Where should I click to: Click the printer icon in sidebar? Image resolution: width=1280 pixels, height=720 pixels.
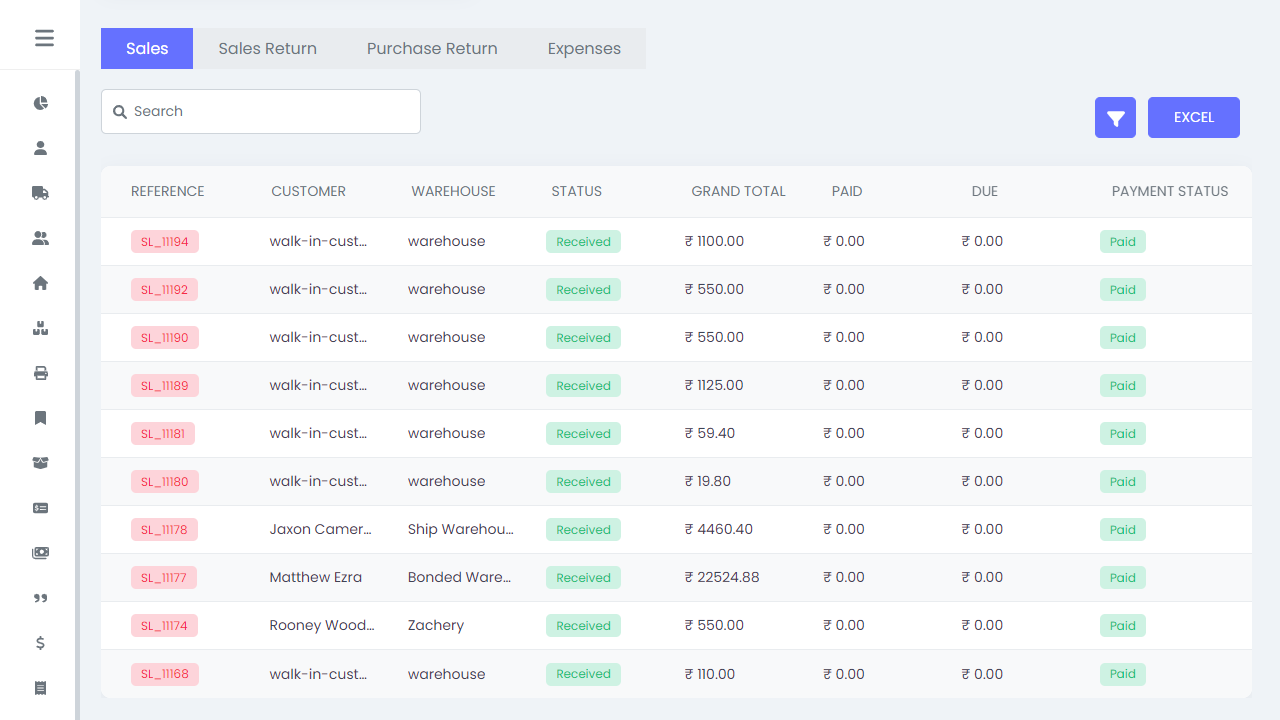[x=41, y=373]
